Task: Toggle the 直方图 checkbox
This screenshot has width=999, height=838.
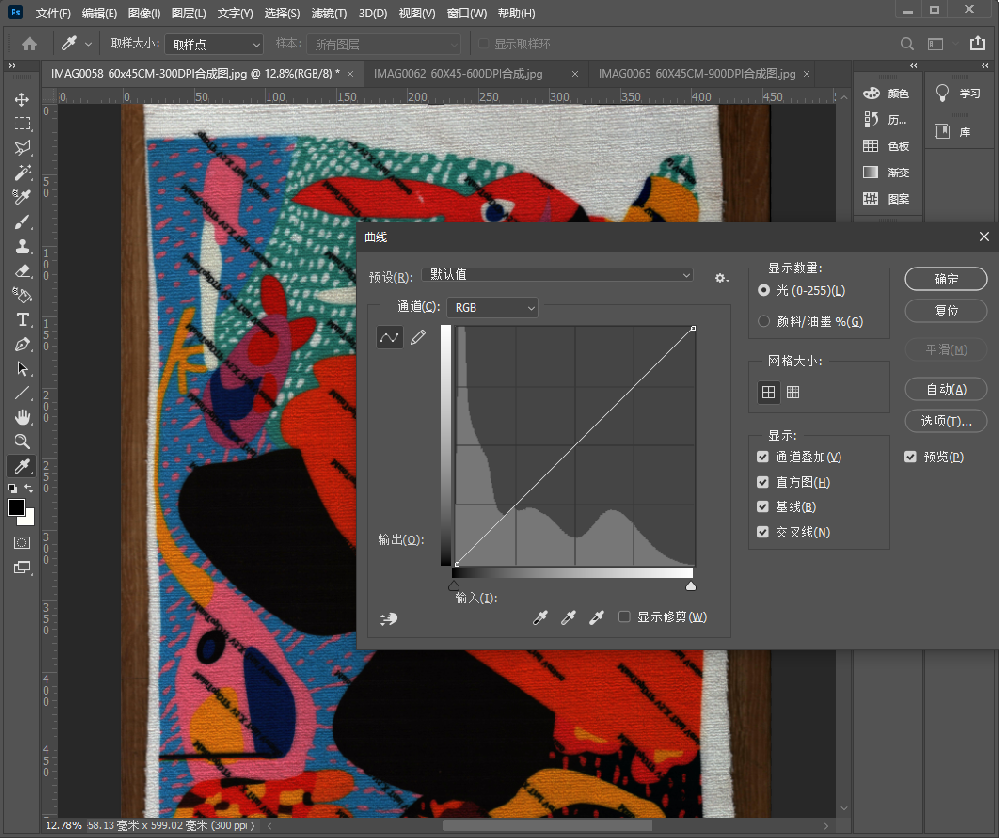Action: click(x=763, y=482)
